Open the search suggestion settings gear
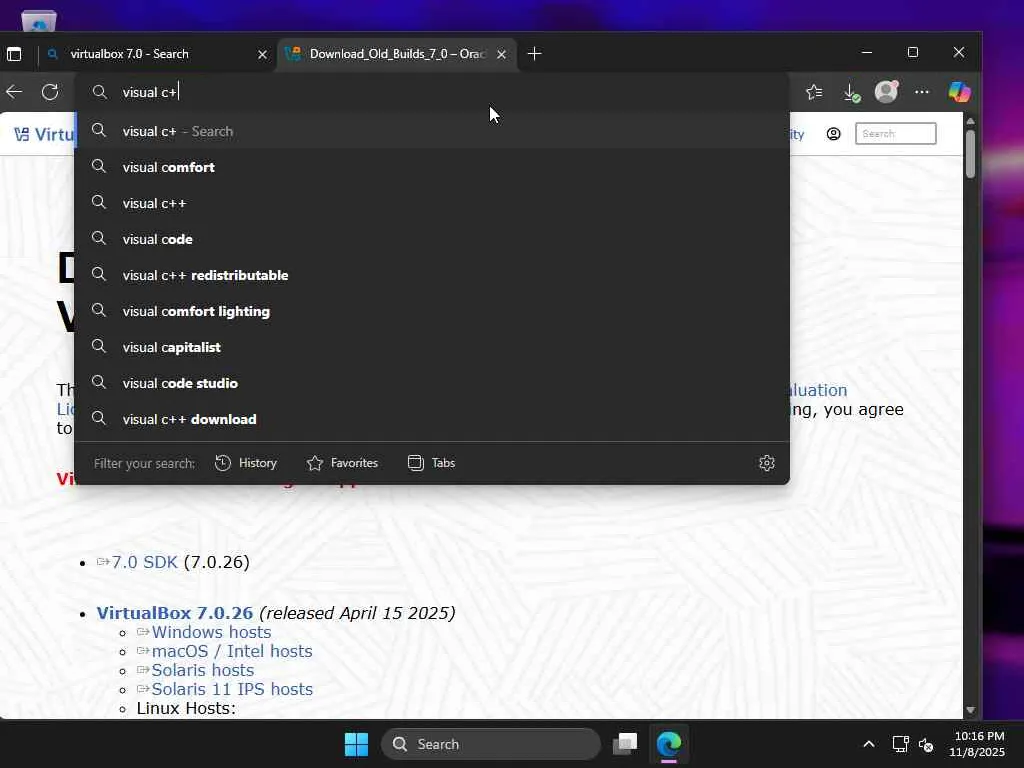 (767, 463)
